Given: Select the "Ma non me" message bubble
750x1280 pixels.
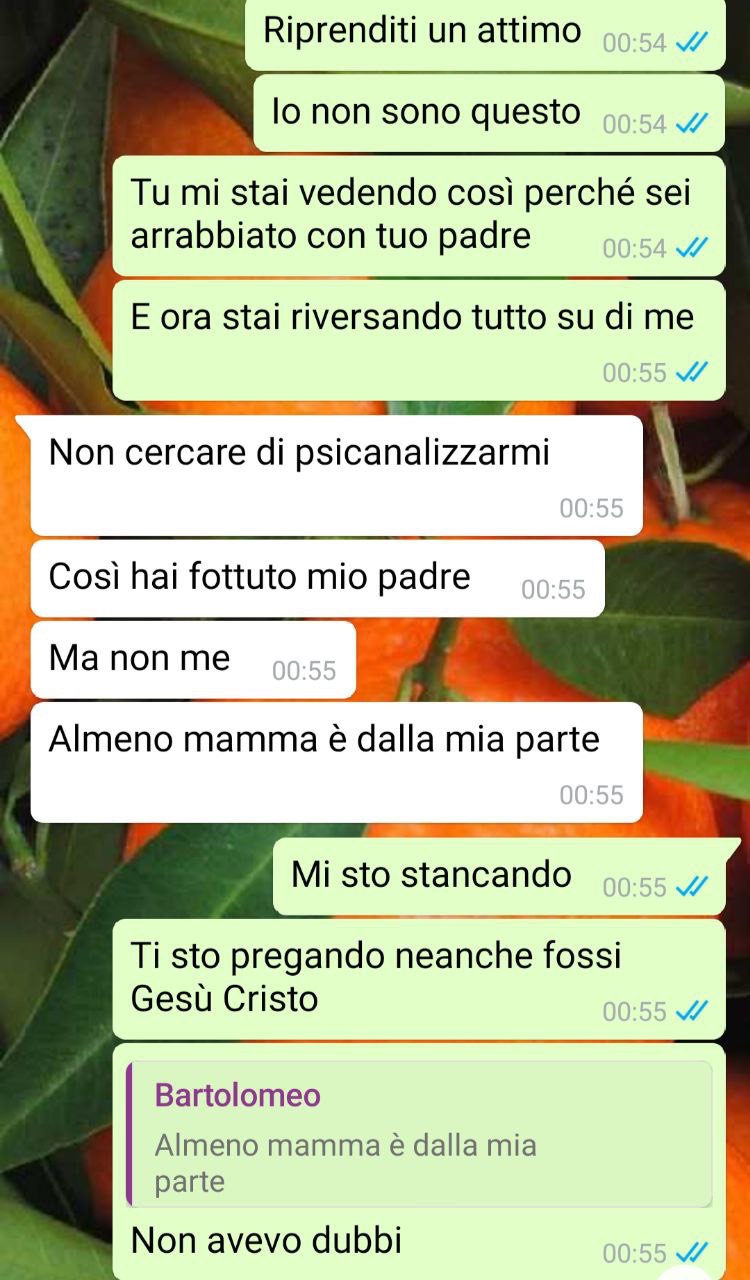Looking at the screenshot, I should pyautogui.click(x=193, y=659).
